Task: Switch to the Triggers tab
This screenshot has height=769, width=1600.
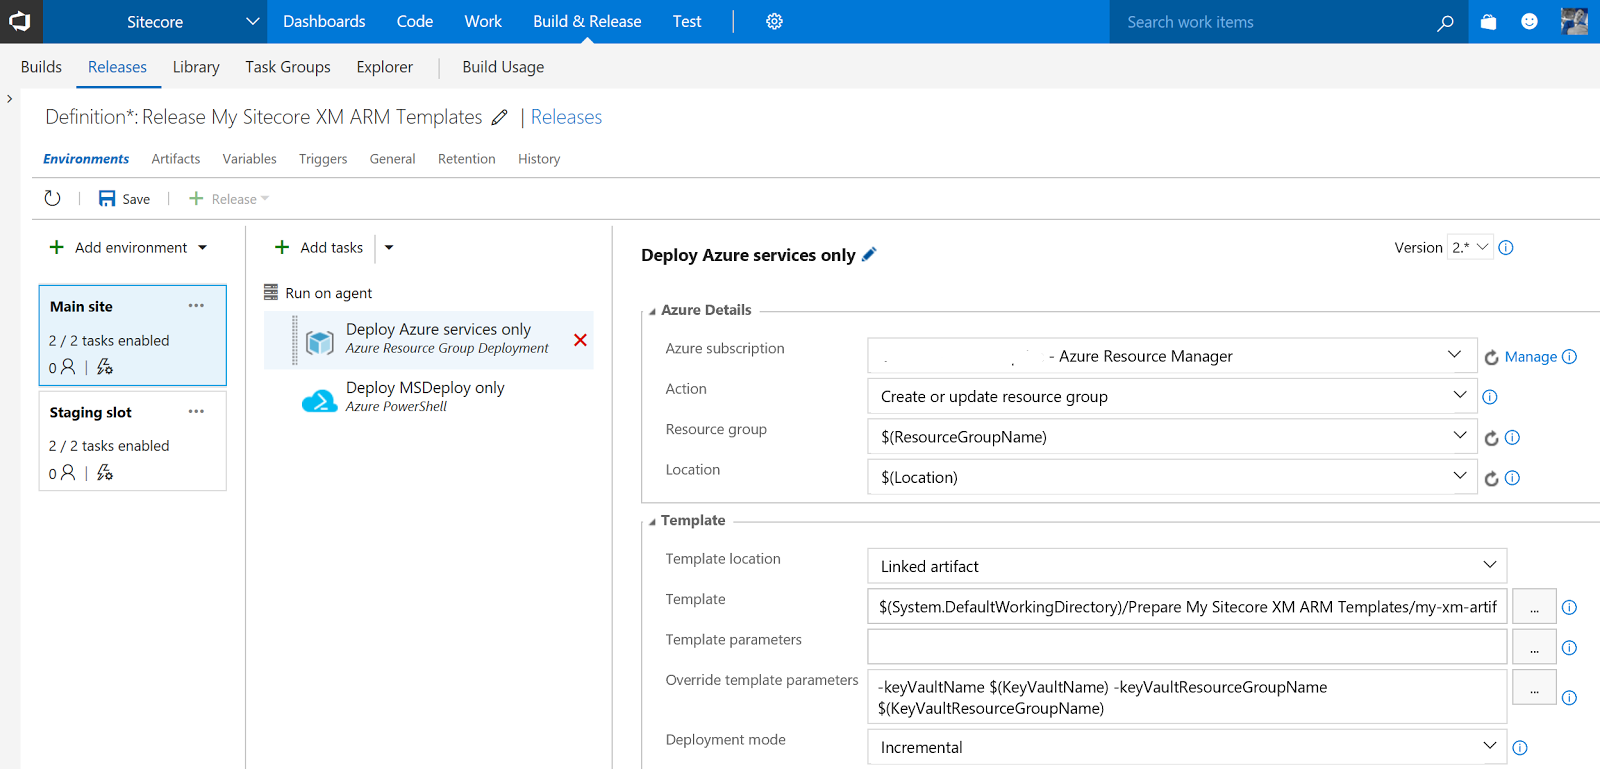Action: [x=323, y=159]
